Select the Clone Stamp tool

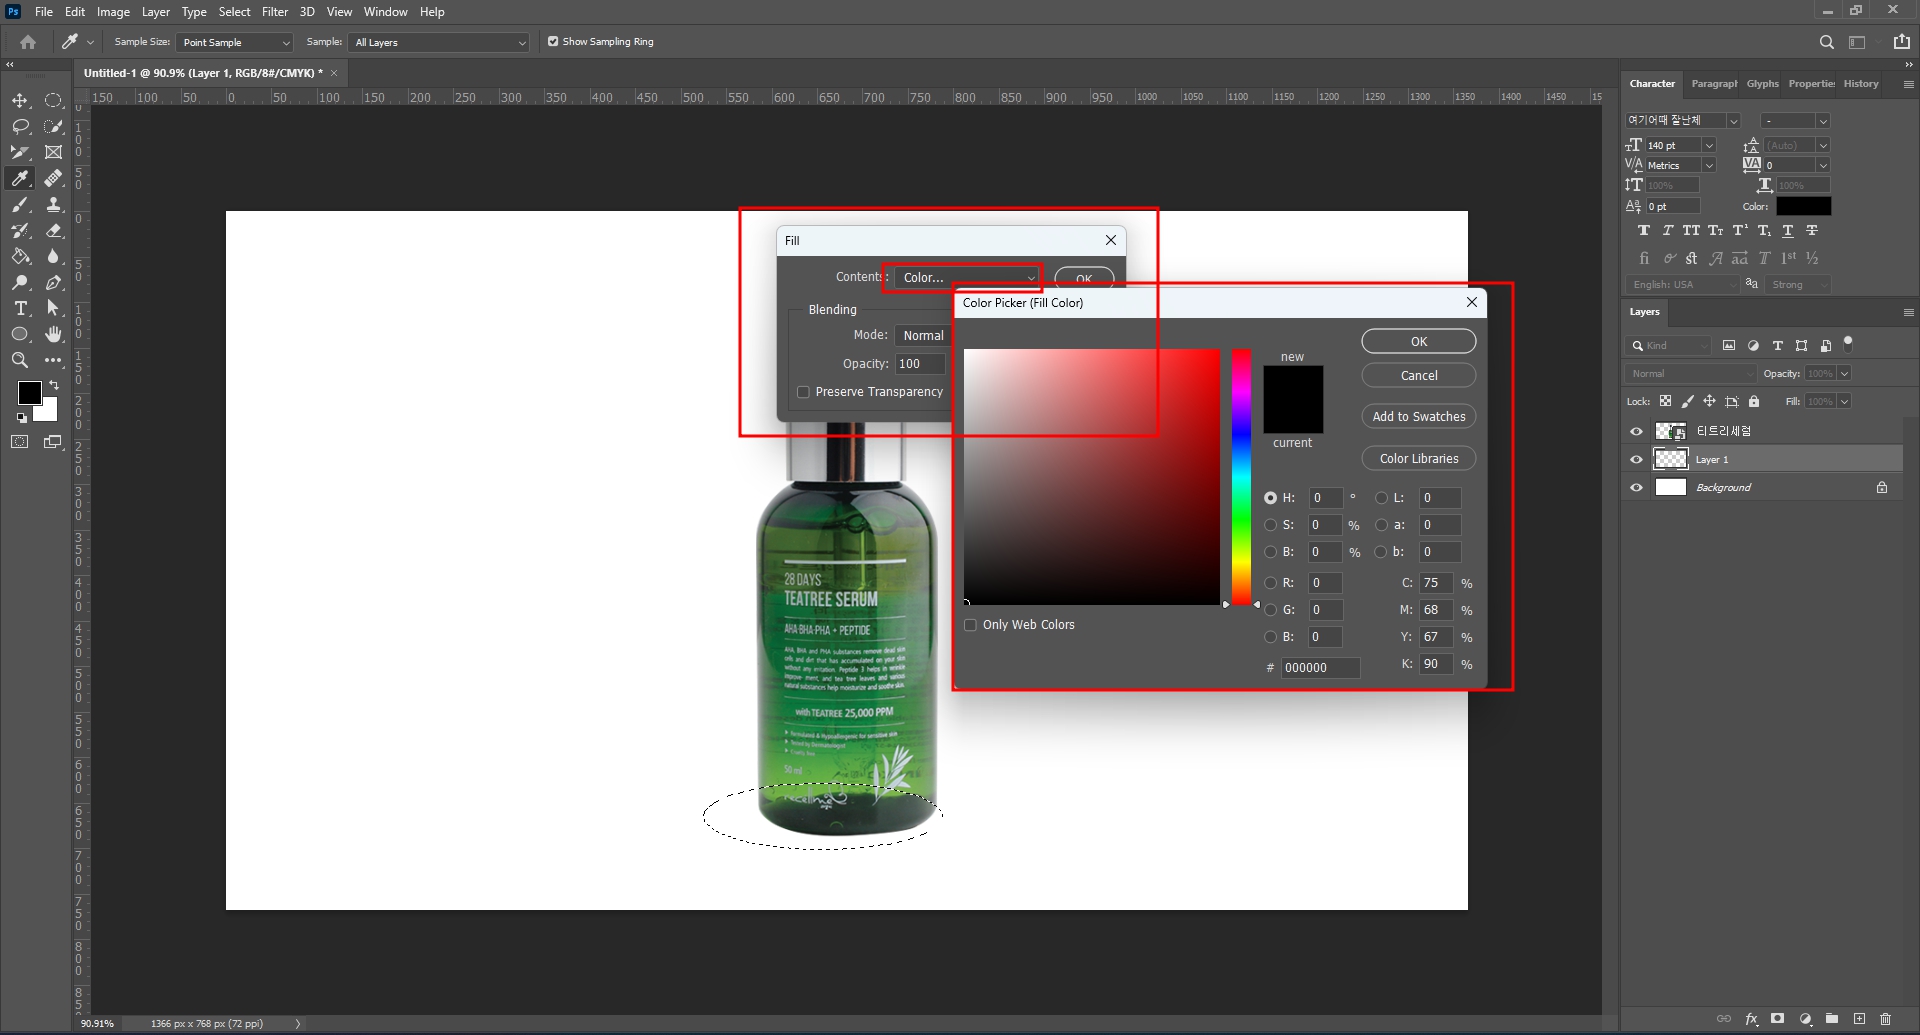(54, 205)
